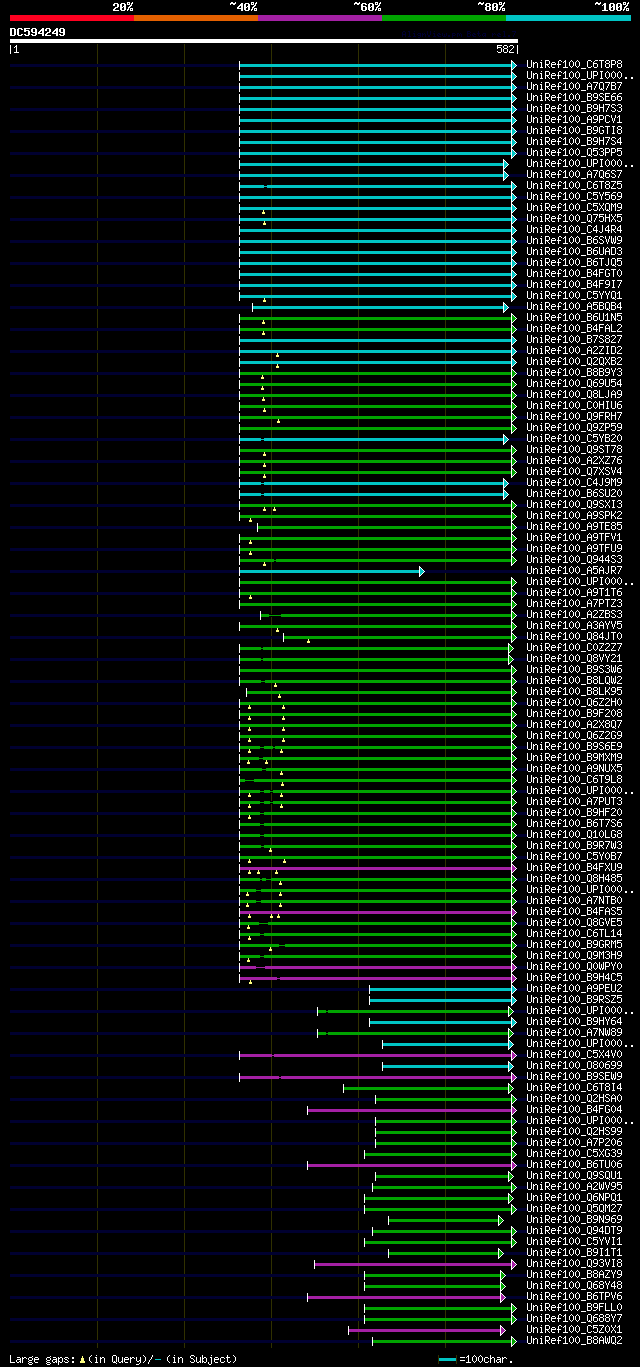Open hit UniRef100_B9H7S3
This screenshot has height=1367, width=640.
pos(574,108)
